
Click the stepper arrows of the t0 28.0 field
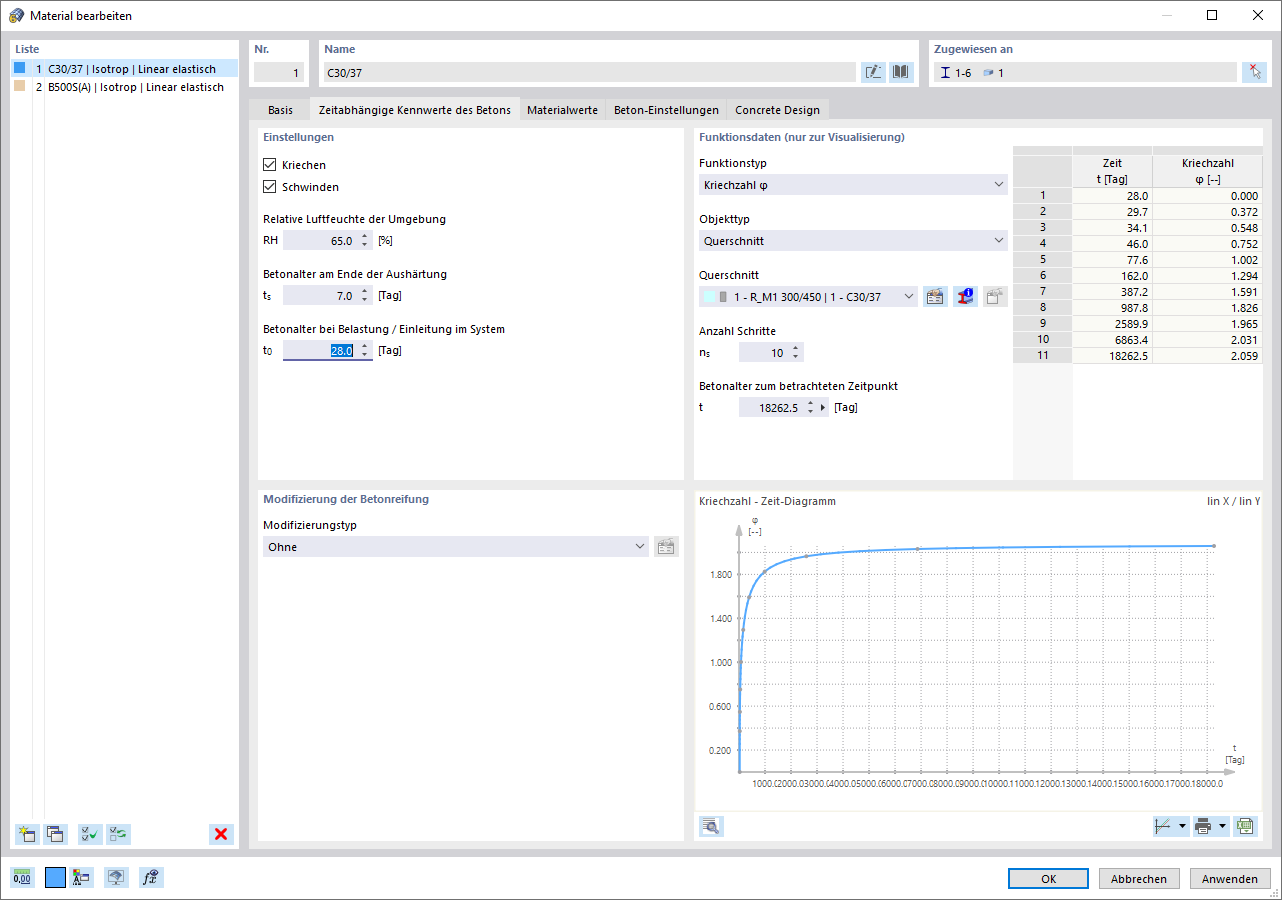tap(365, 351)
